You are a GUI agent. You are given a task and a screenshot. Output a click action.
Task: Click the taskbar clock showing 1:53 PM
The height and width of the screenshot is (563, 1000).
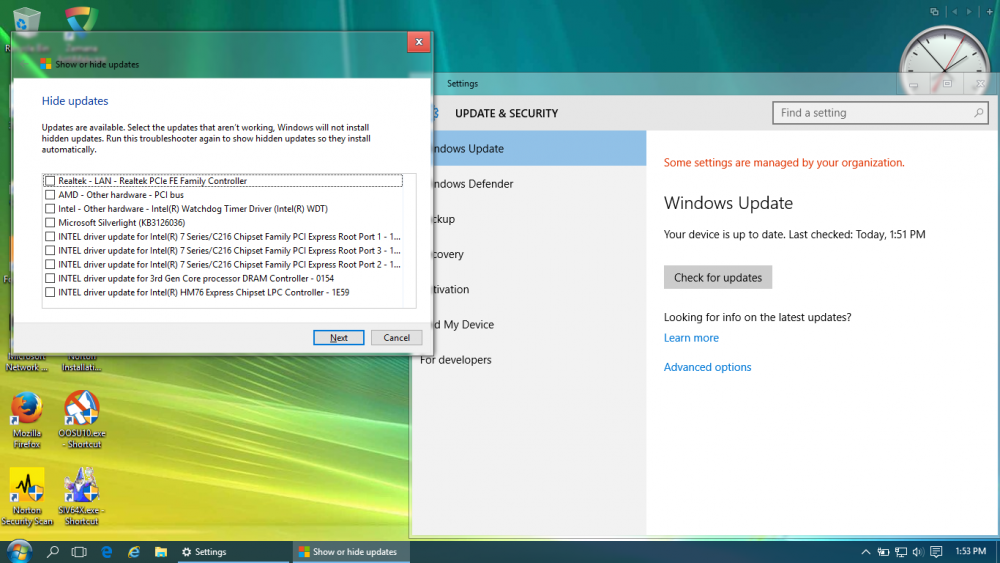pos(971,552)
